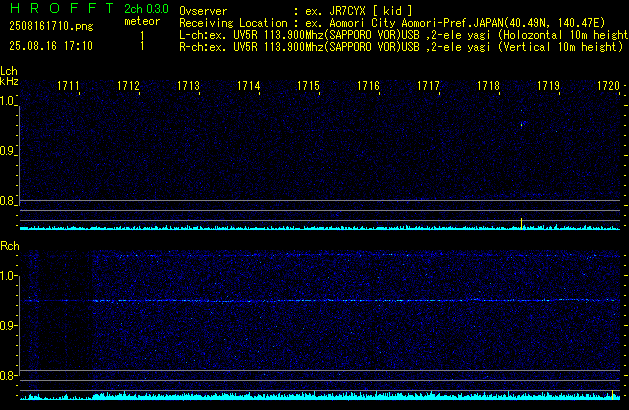Click the HROFFT program title text

click(x=62, y=8)
